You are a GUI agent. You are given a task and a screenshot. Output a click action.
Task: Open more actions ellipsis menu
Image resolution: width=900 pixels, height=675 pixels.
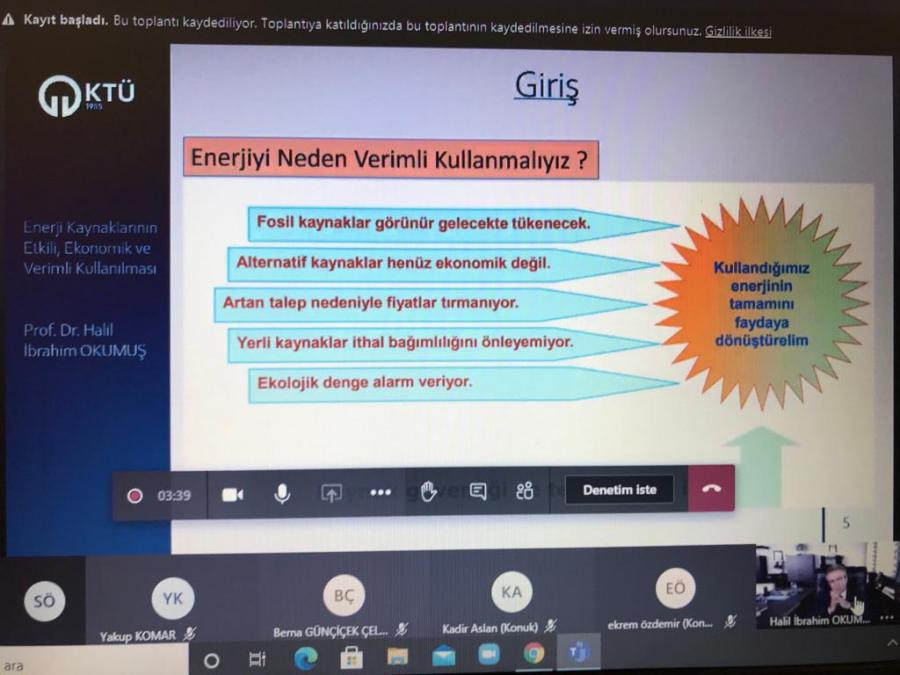[380, 493]
